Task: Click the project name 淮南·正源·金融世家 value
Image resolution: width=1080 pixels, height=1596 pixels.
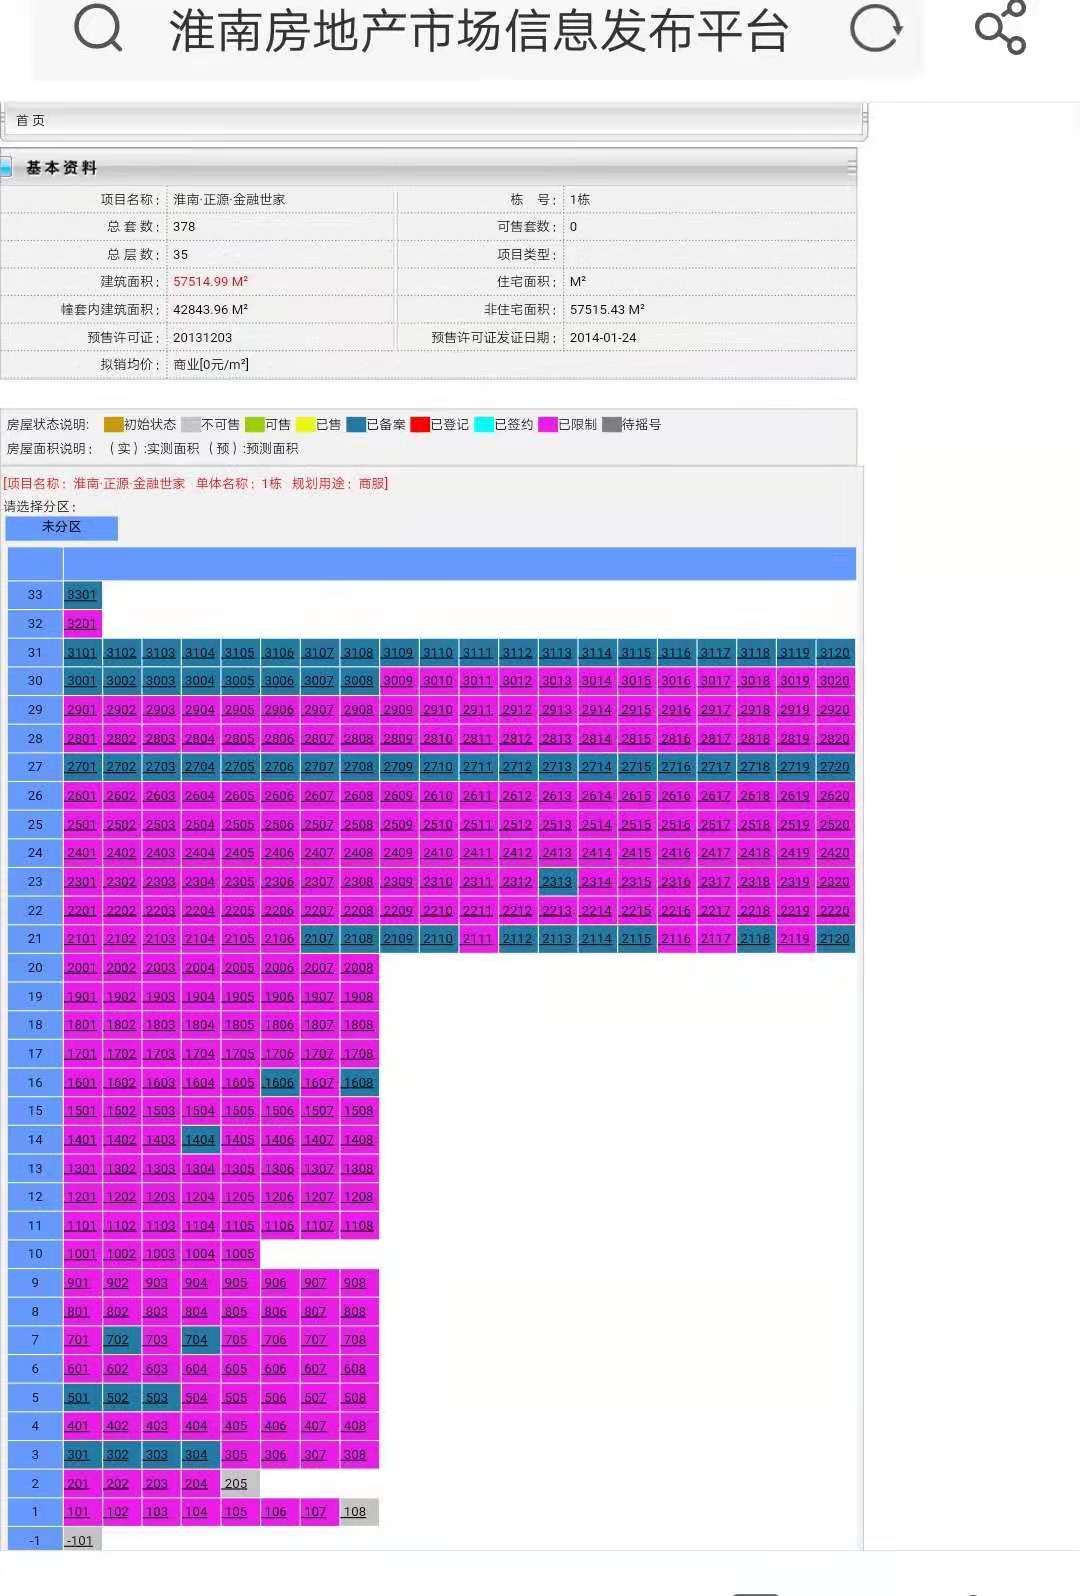Action: (x=230, y=200)
